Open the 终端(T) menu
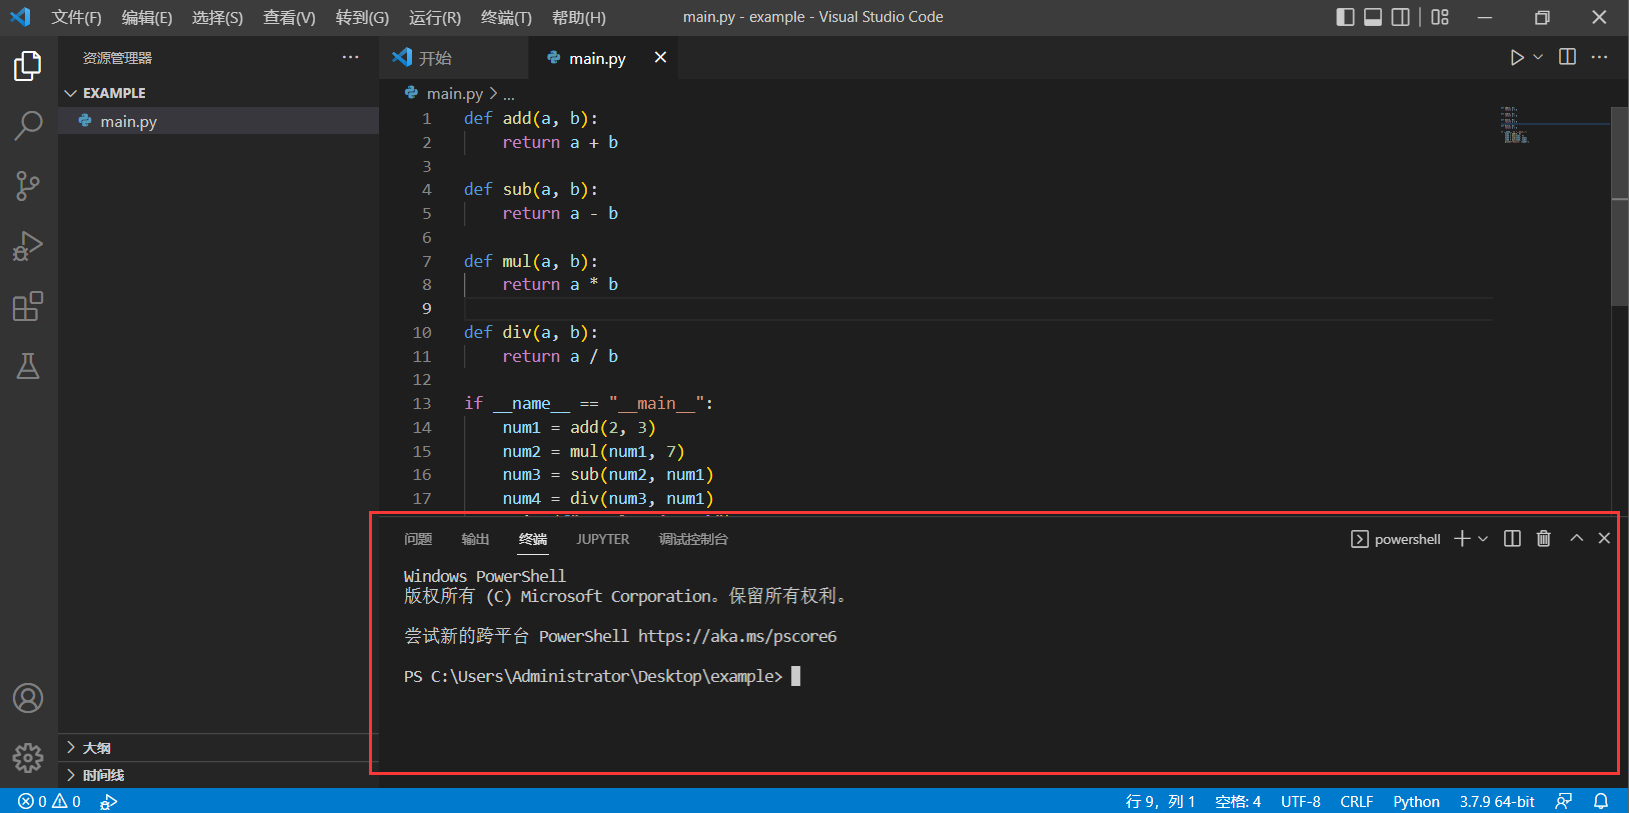 click(506, 18)
